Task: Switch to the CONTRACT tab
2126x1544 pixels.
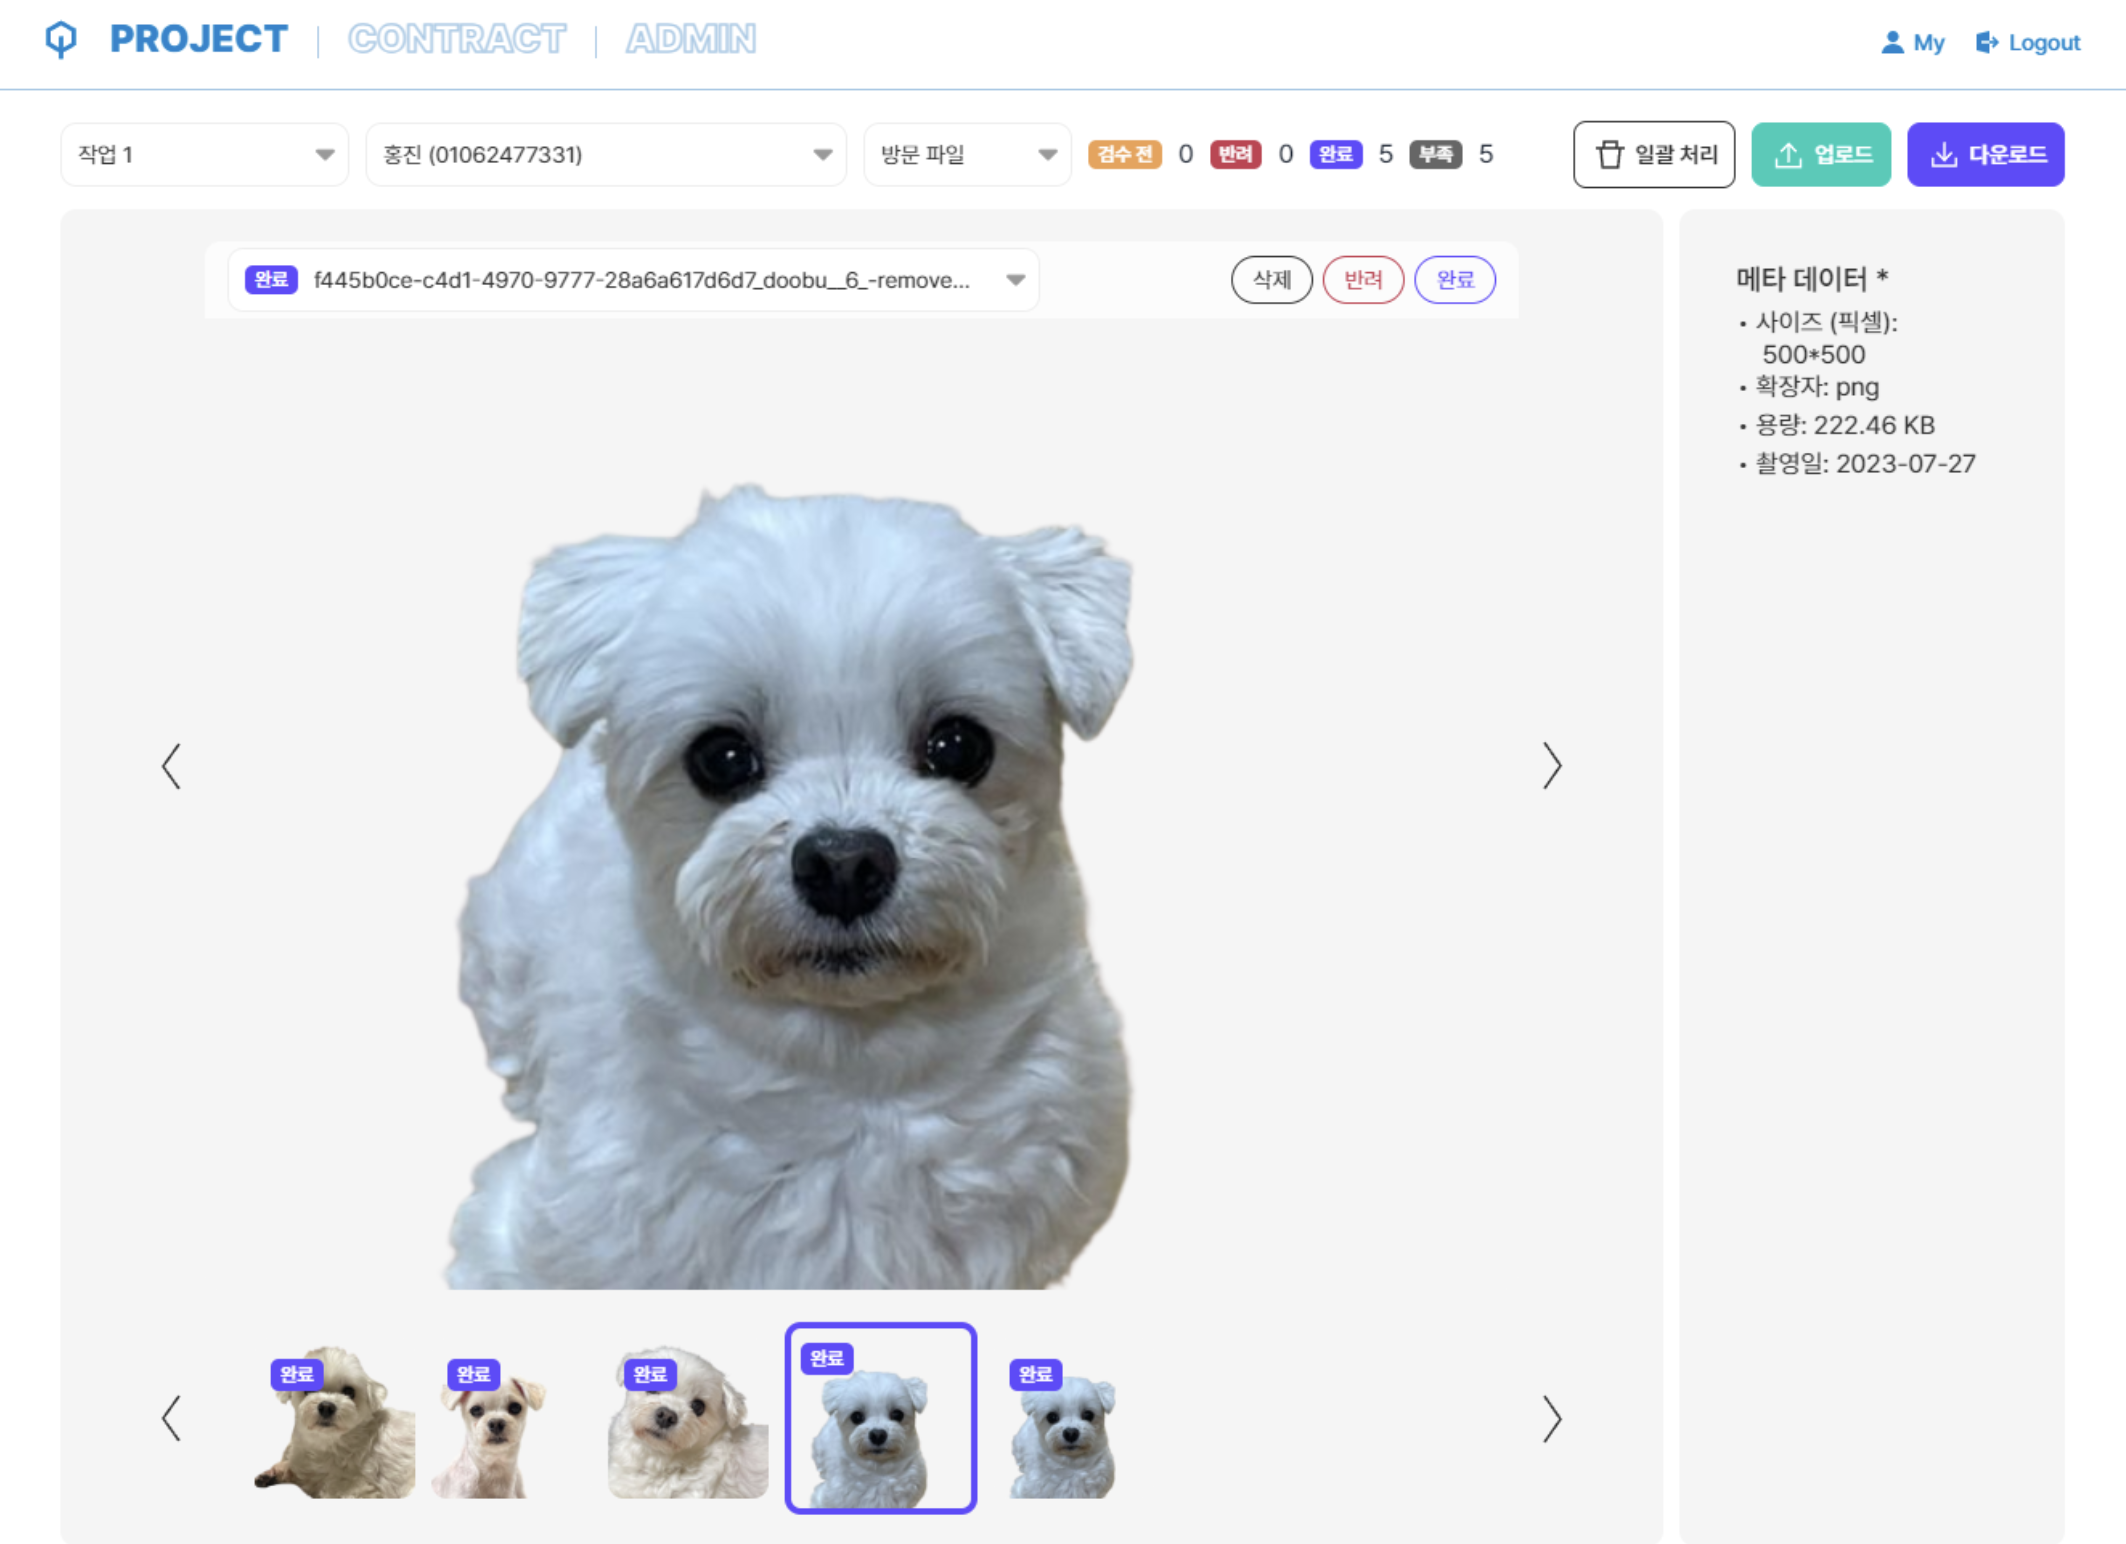Action: [x=456, y=39]
